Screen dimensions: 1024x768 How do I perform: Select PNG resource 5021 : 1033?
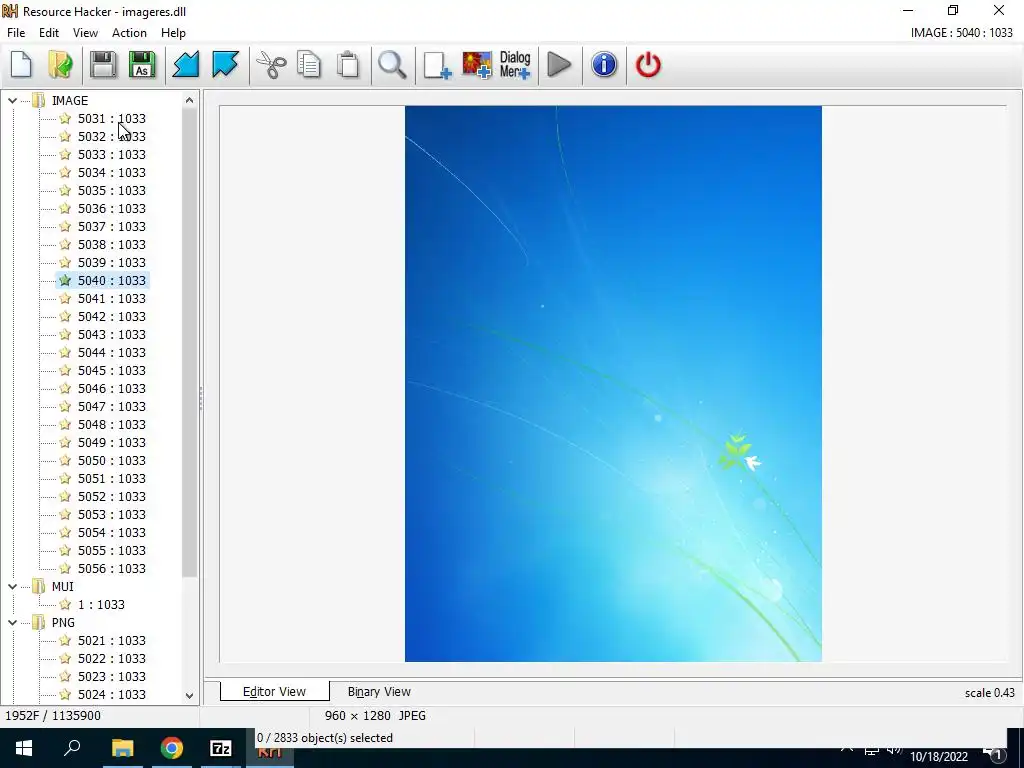(112, 641)
